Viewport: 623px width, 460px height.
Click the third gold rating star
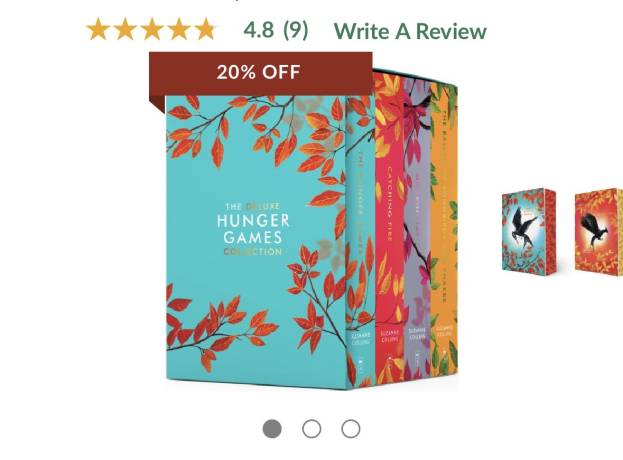152,29
